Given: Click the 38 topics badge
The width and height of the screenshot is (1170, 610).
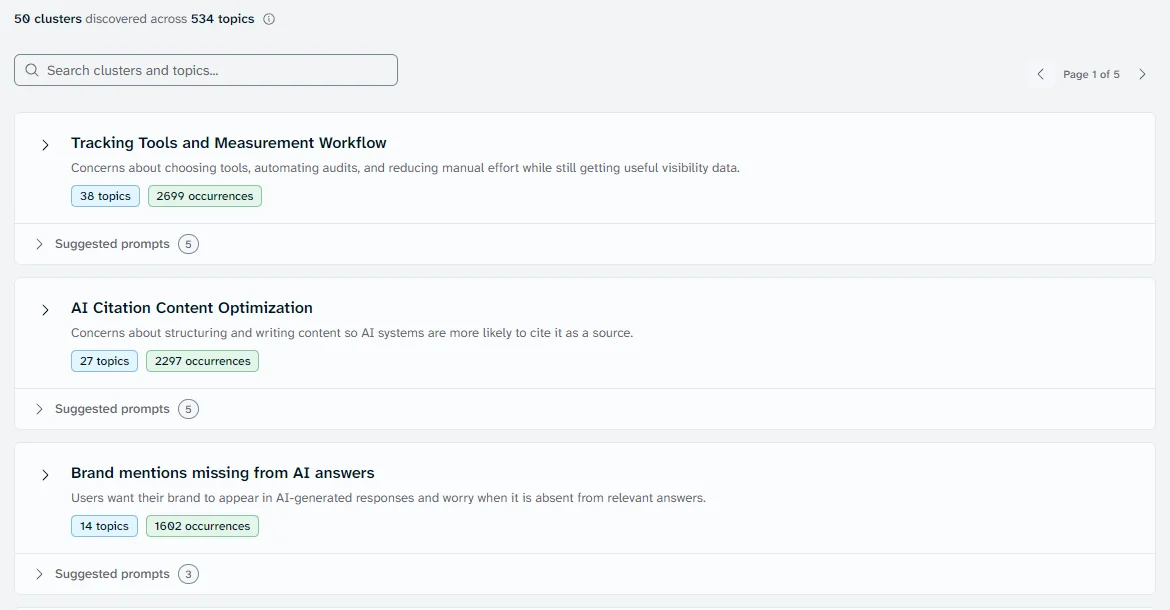Looking at the screenshot, I should click(x=105, y=196).
